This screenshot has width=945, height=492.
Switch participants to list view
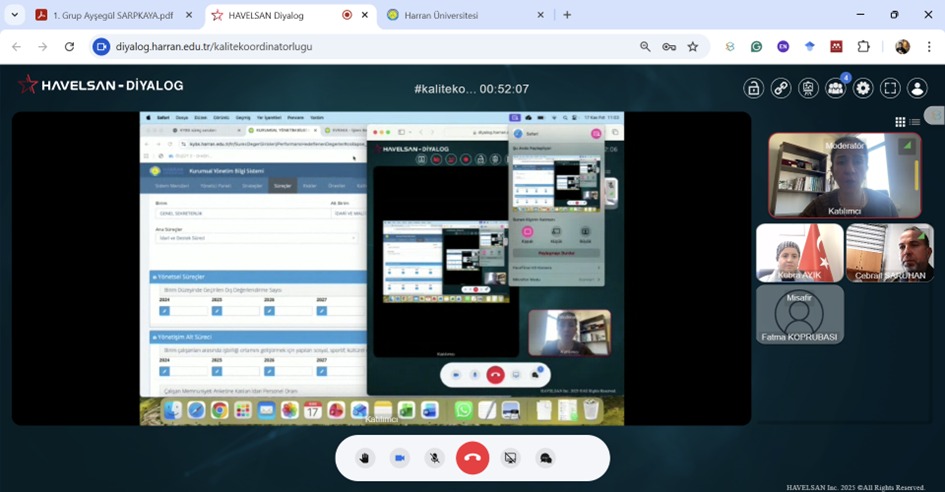(914, 122)
